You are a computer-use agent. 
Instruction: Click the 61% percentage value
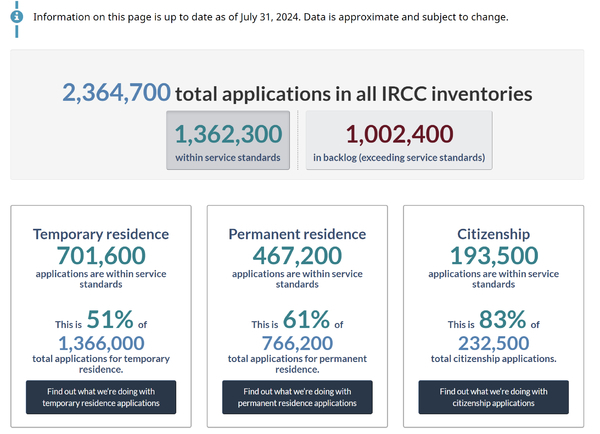(306, 319)
